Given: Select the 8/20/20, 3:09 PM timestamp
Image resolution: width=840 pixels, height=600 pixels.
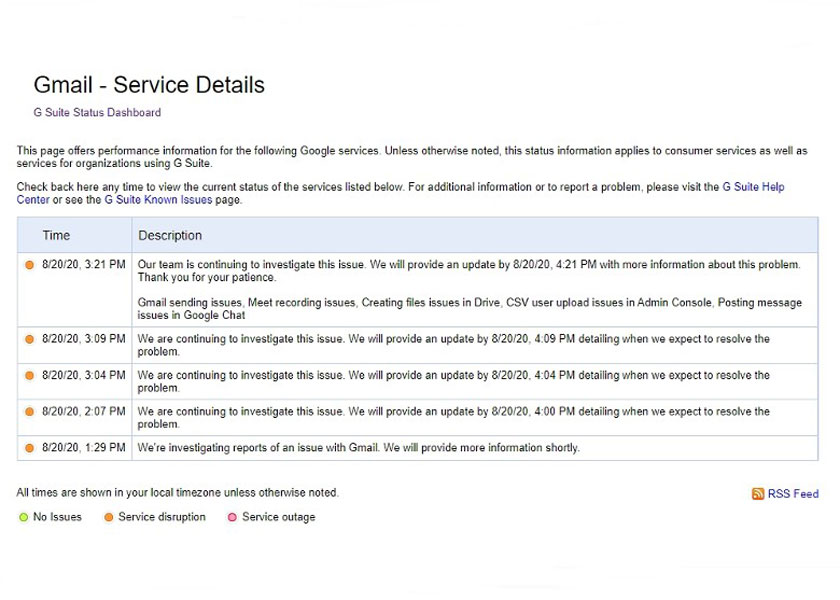Looking at the screenshot, I should click(x=84, y=339).
